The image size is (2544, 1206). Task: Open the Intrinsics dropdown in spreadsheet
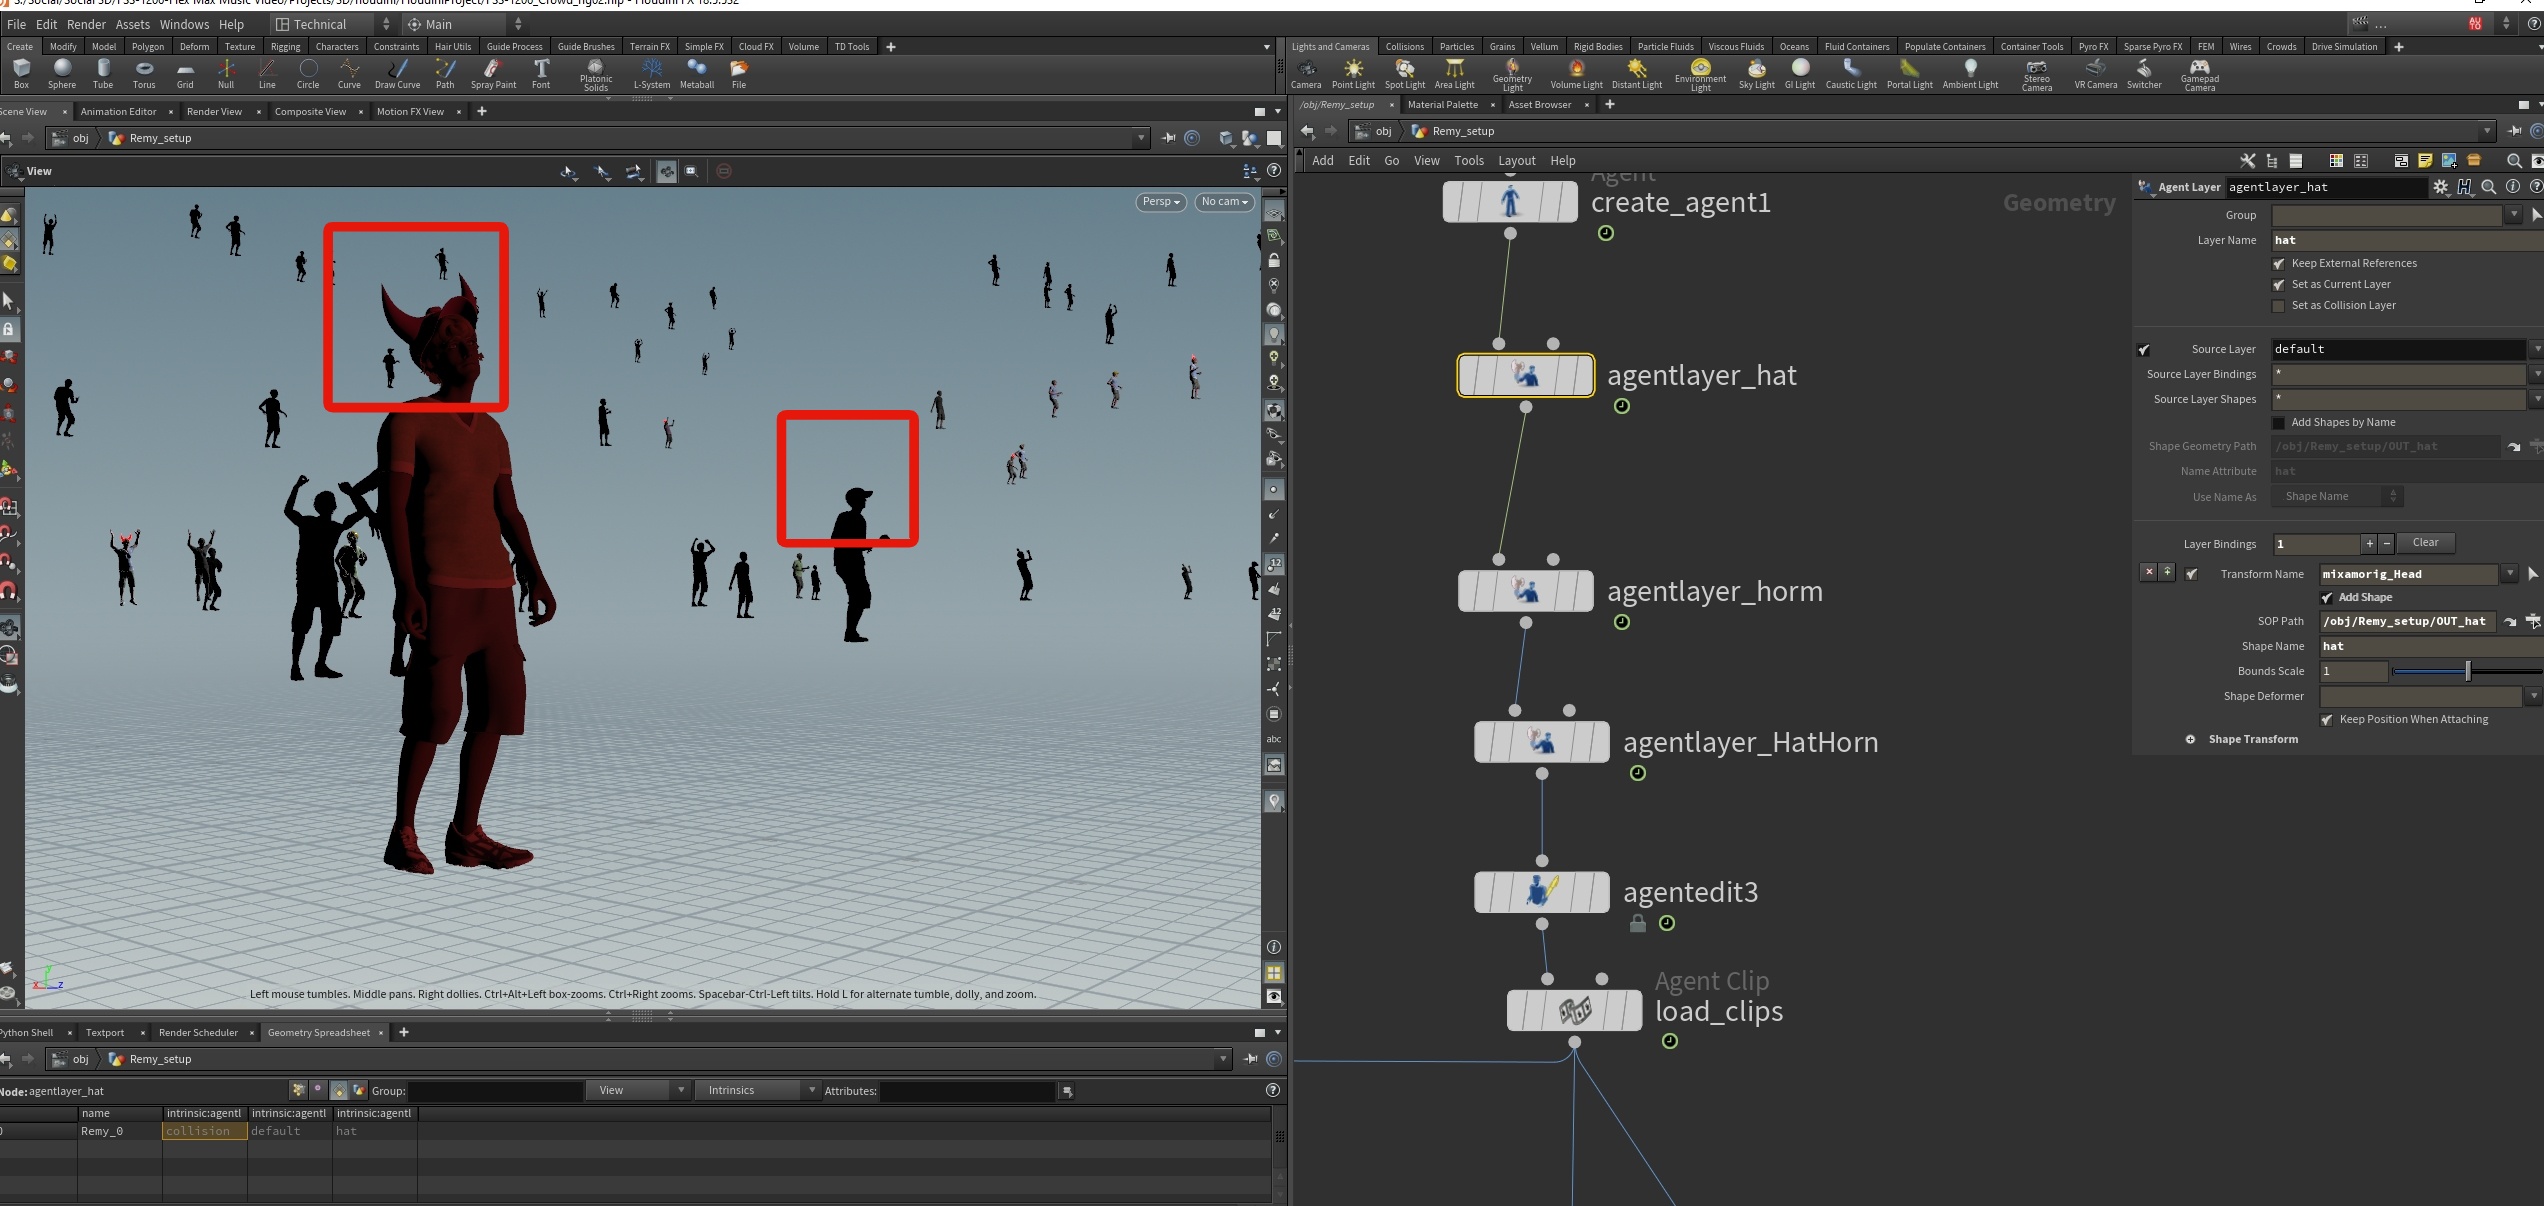758,1090
